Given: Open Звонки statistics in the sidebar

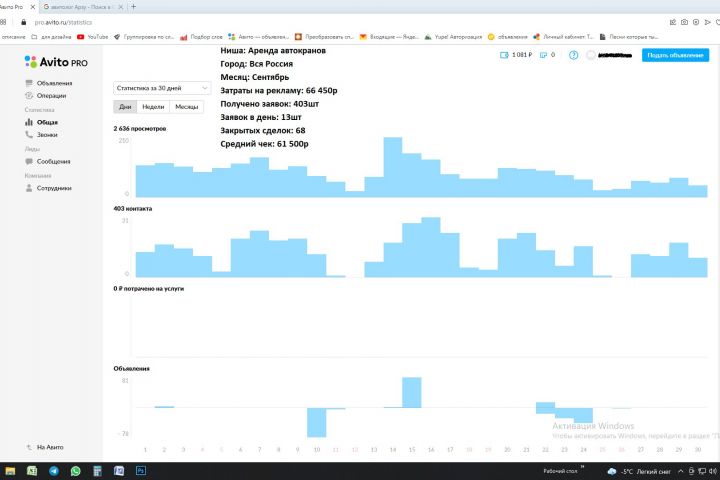Looking at the screenshot, I should point(41,135).
